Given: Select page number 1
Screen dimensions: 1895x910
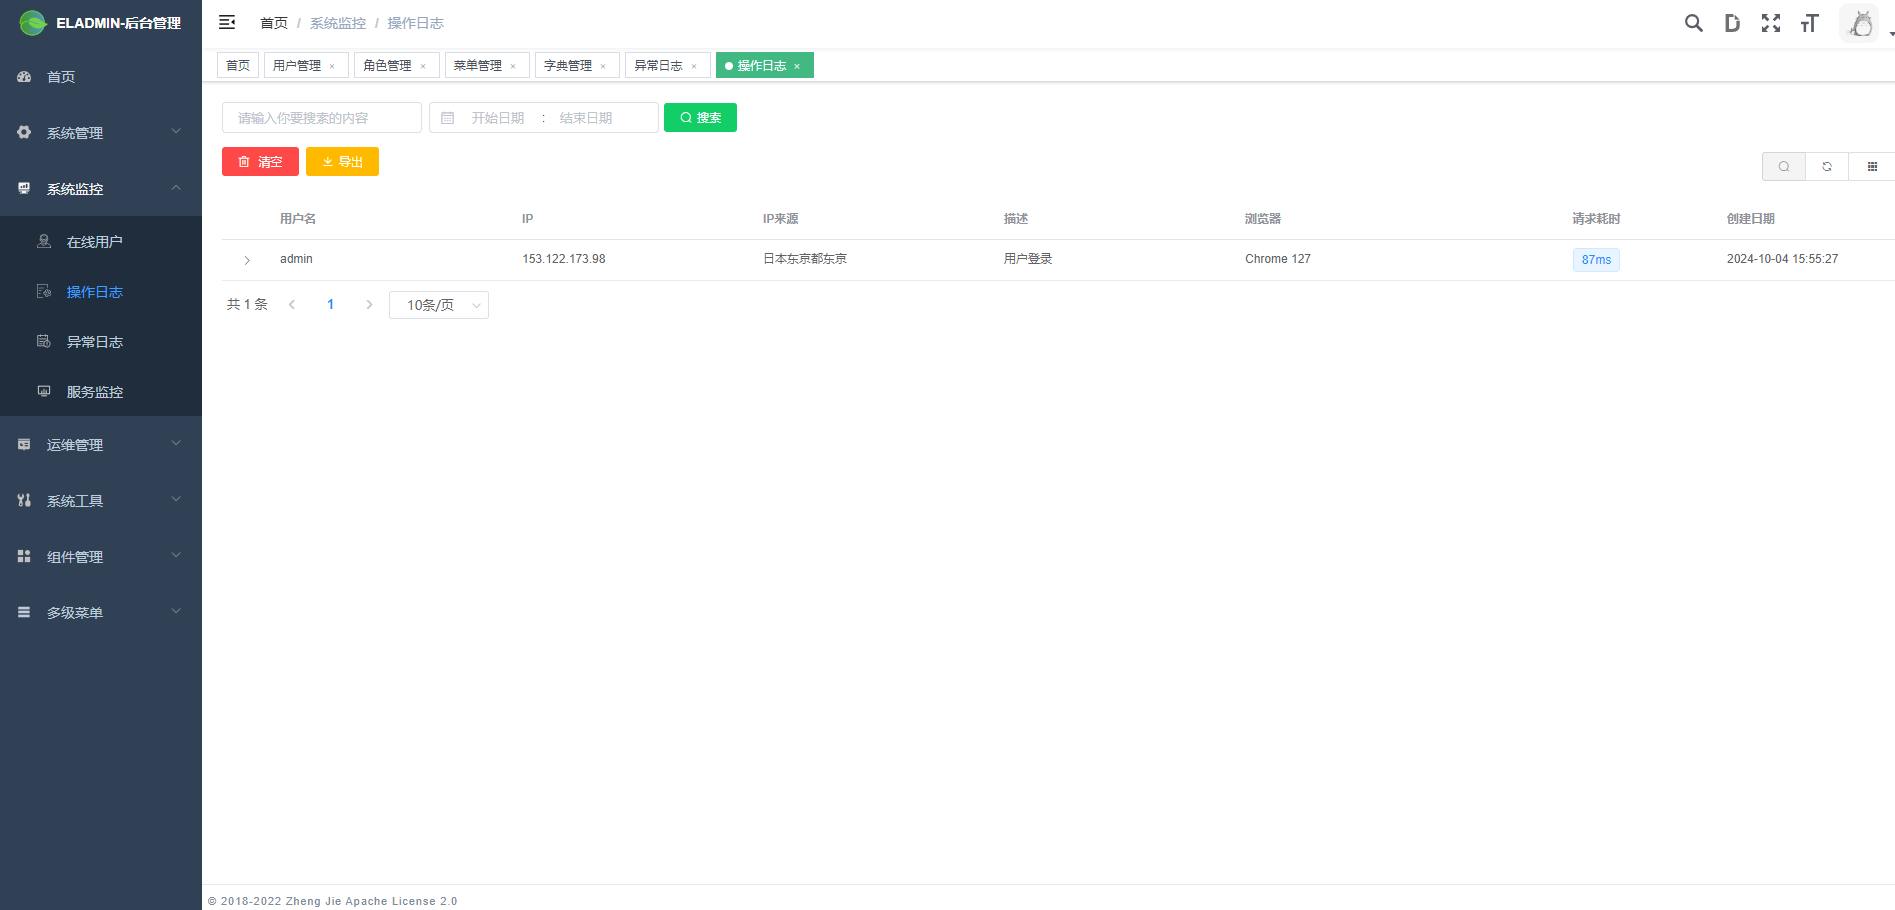Looking at the screenshot, I should pyautogui.click(x=330, y=305).
